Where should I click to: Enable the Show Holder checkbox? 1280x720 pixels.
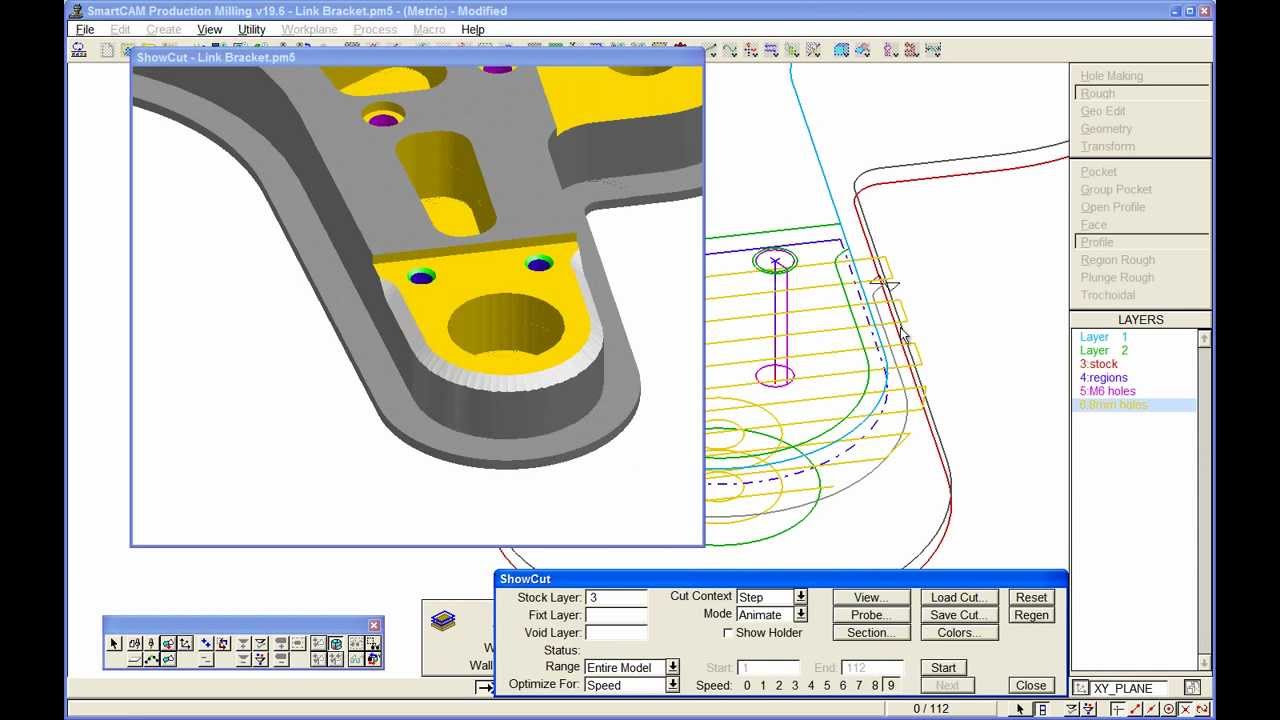727,633
